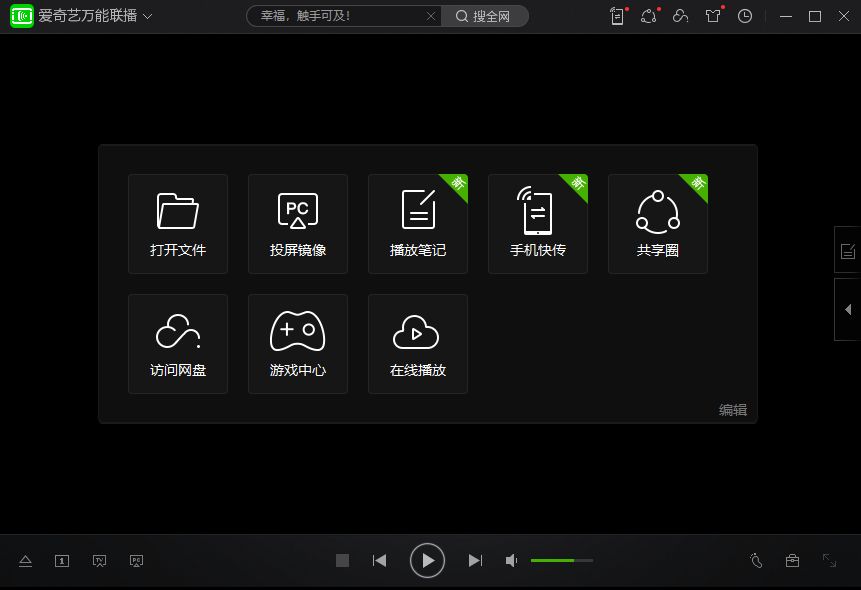Click the 编辑 edit link

(732, 410)
